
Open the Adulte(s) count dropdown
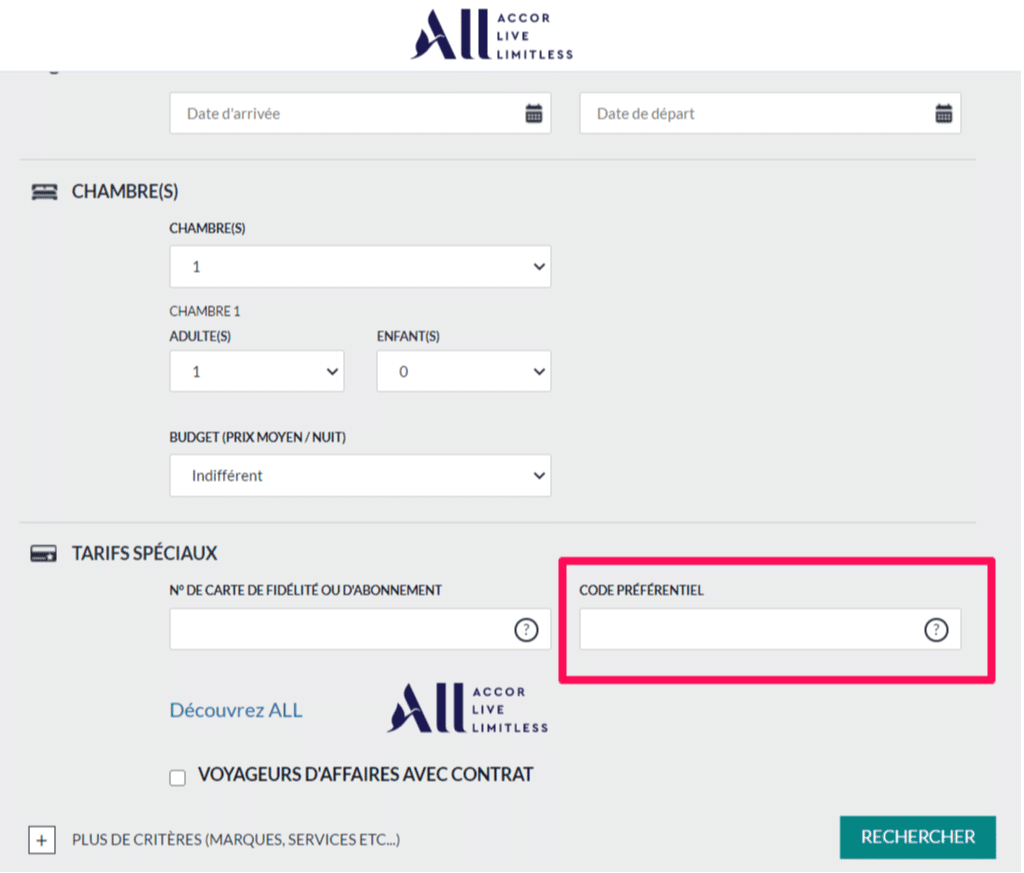[257, 371]
